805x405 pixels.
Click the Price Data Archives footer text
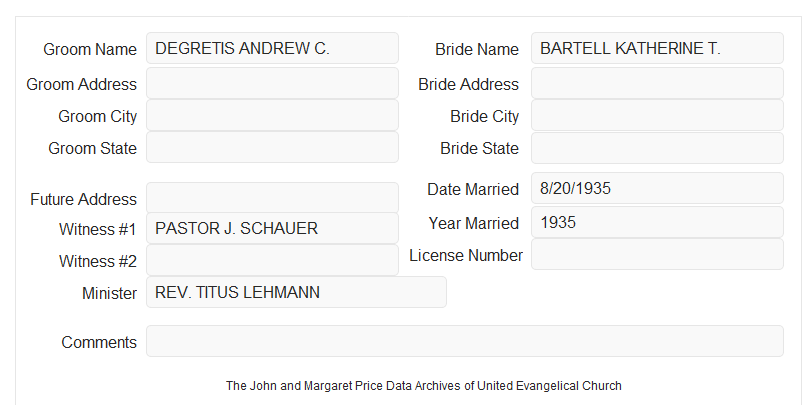424,385
